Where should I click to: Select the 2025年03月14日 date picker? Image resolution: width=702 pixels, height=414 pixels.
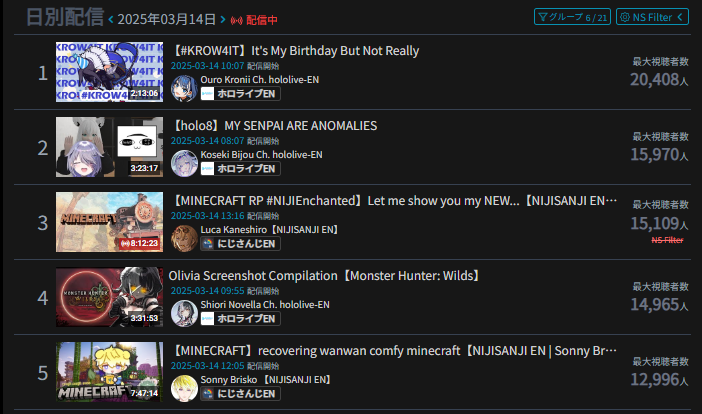tap(167, 19)
